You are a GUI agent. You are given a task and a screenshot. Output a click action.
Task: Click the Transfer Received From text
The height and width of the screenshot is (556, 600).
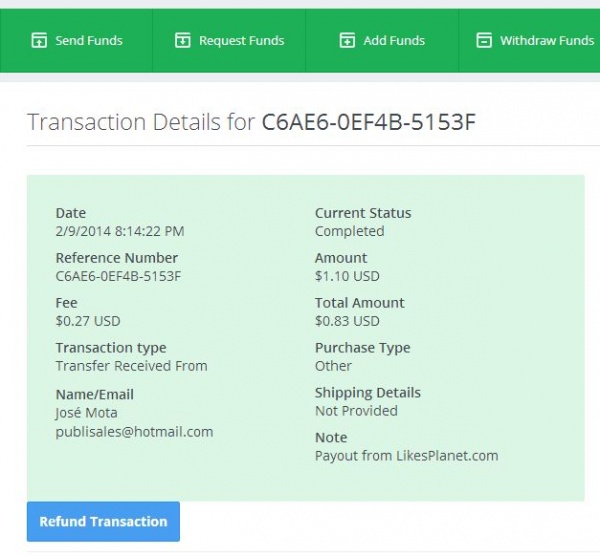pyautogui.click(x=131, y=366)
